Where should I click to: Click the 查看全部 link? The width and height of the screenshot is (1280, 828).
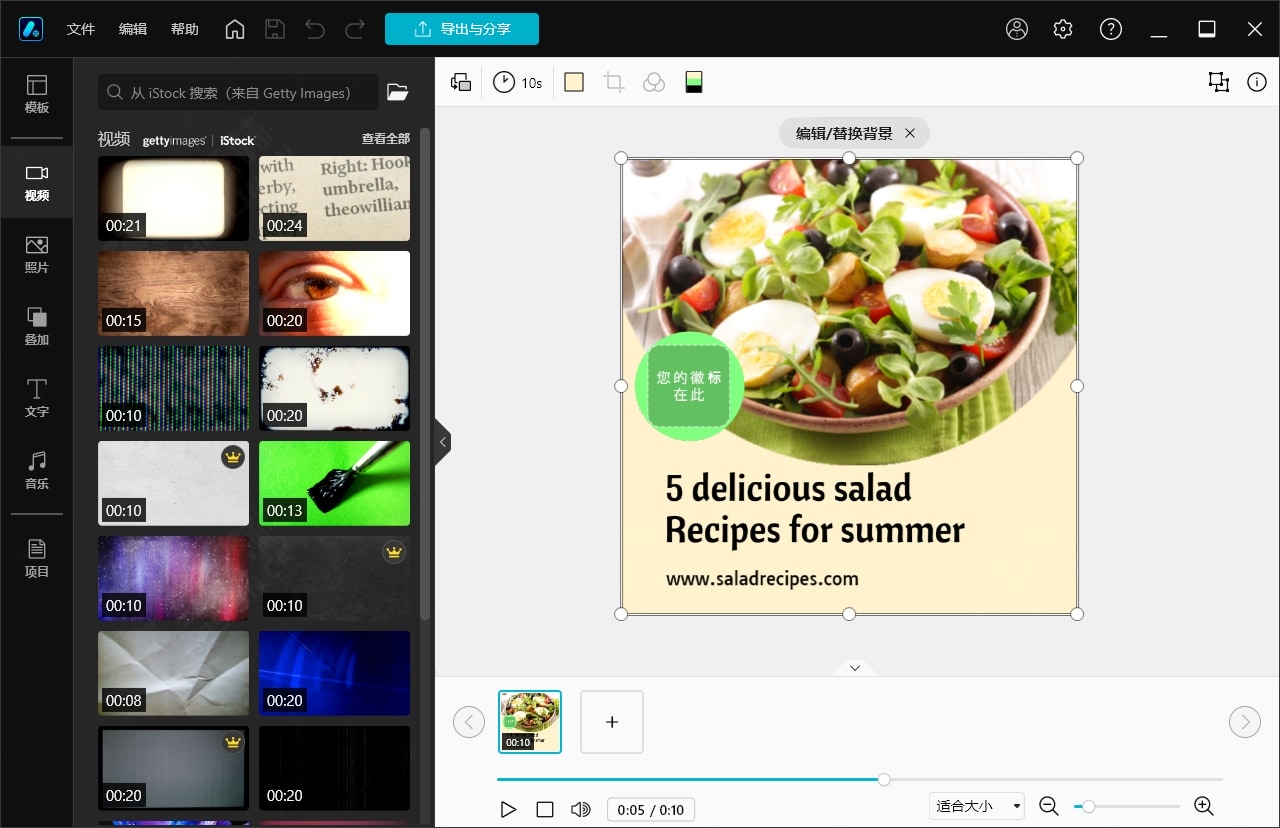point(386,139)
